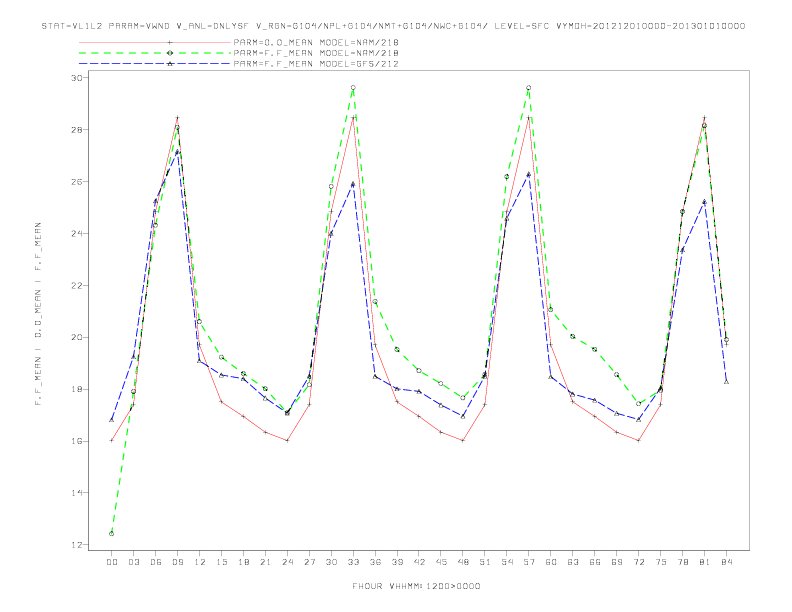Click the x-axis forecast hour label 69

617,562
